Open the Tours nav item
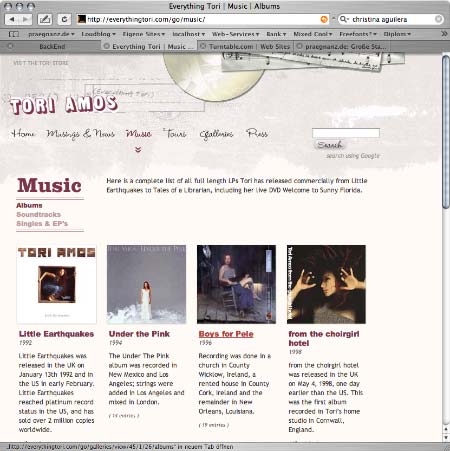The image size is (450, 451). pos(175,134)
